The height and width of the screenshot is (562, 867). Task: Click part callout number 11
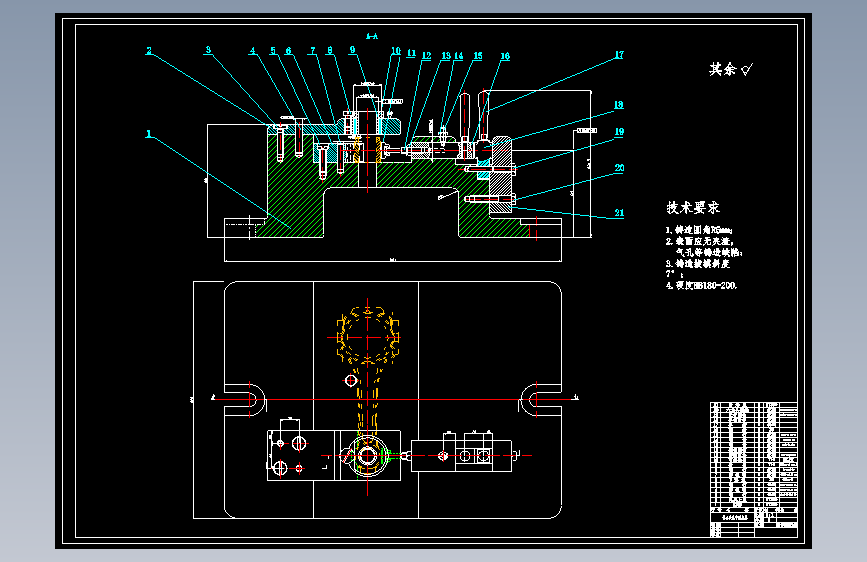(x=411, y=53)
